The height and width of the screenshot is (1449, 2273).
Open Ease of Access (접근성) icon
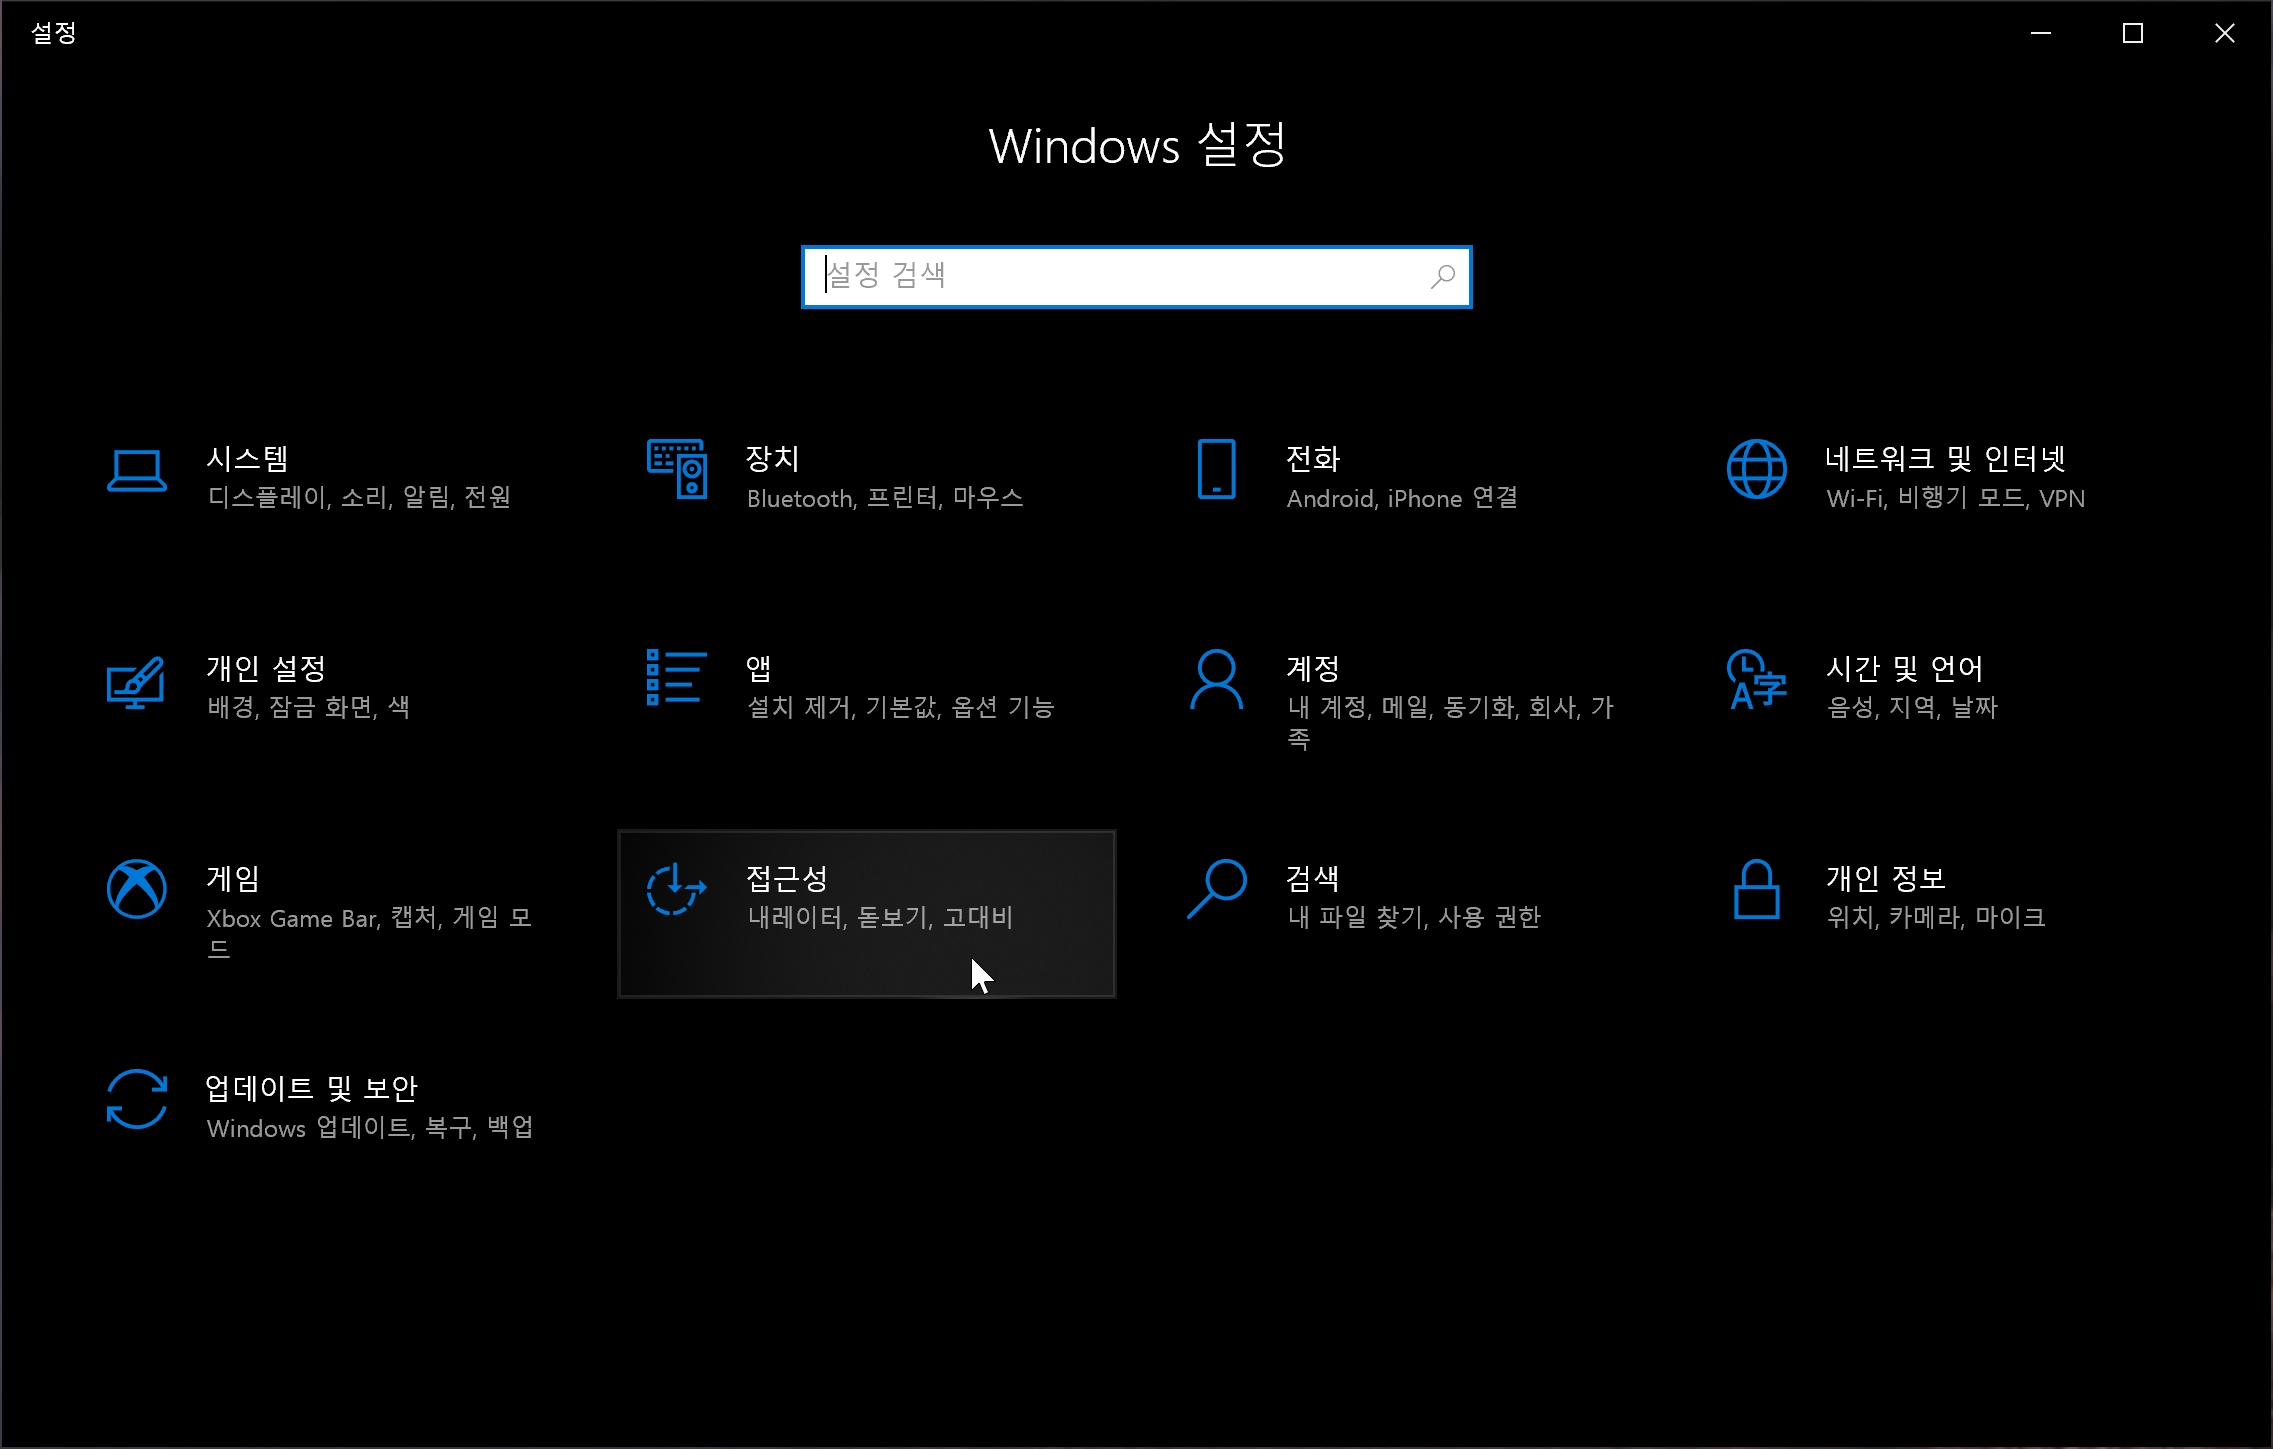coord(677,889)
